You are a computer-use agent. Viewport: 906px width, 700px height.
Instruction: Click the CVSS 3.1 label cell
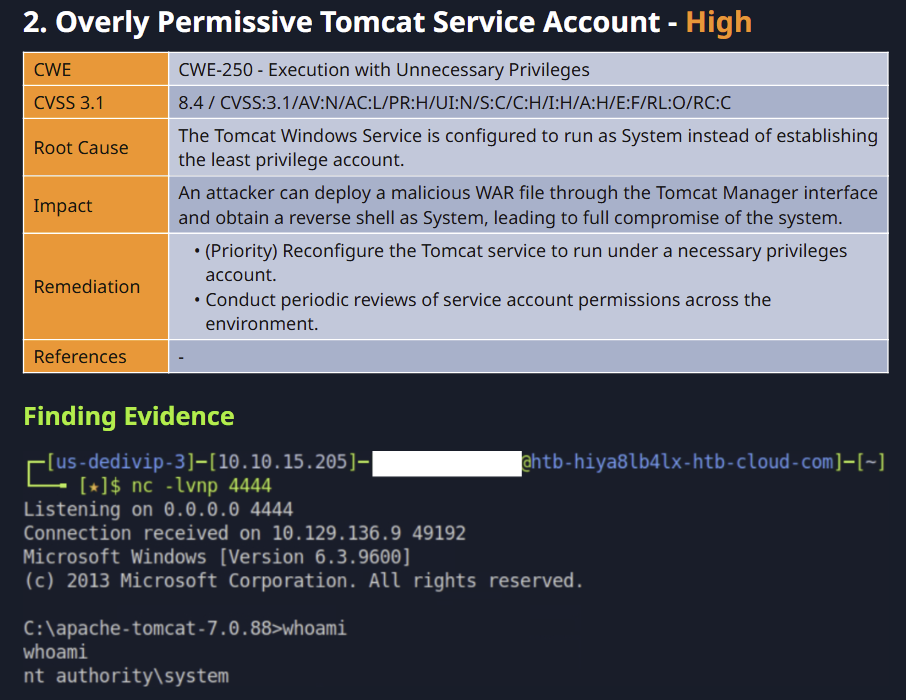(x=96, y=102)
